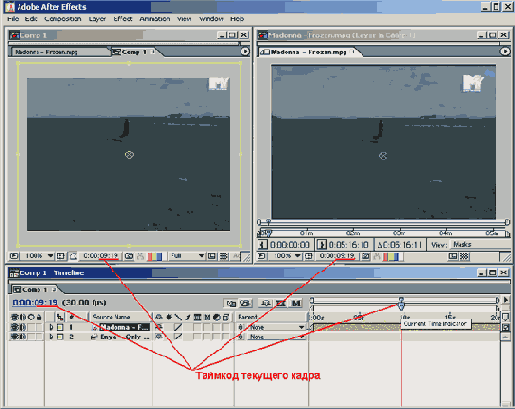Click layer duration value 0:05:16:11

point(400,245)
